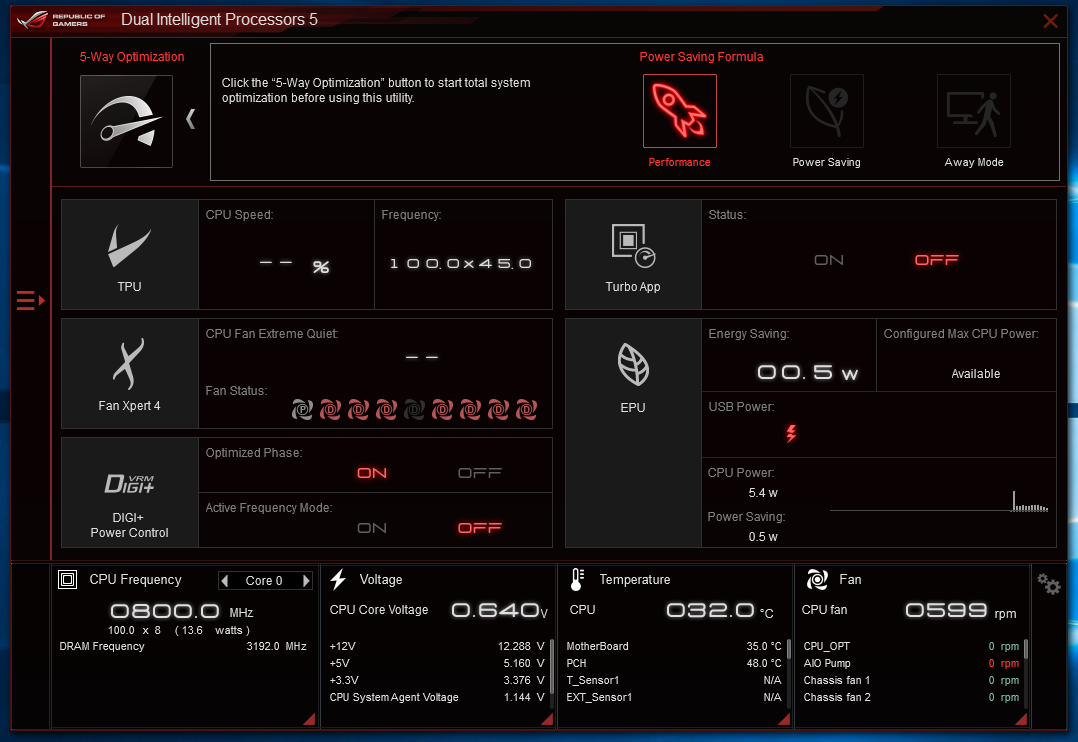Select the MotherBoard temperature row
The height and width of the screenshot is (742, 1078).
674,646
